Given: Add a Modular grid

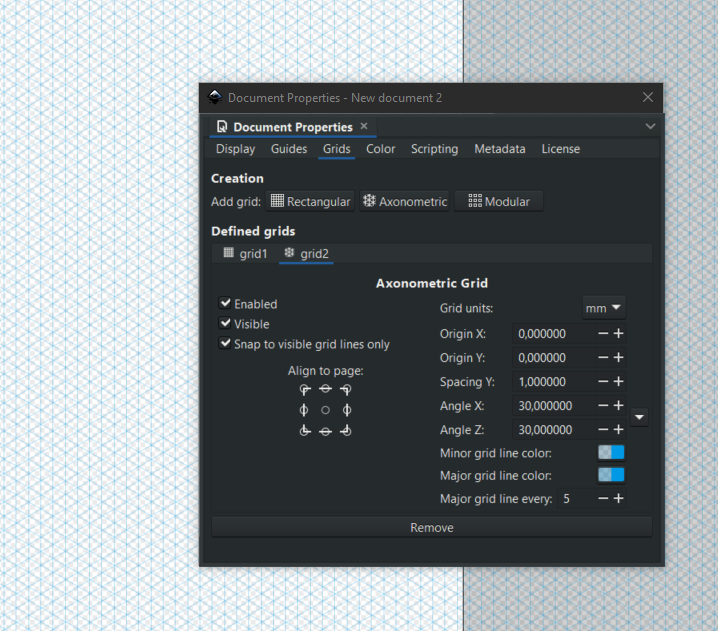Looking at the screenshot, I should click(x=499, y=201).
